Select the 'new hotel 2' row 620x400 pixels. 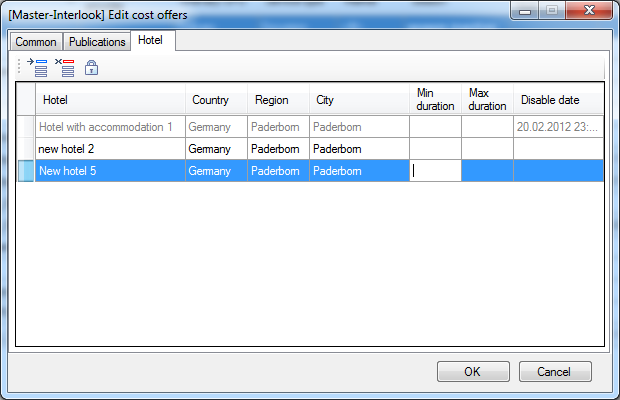pyautogui.click(x=110, y=149)
